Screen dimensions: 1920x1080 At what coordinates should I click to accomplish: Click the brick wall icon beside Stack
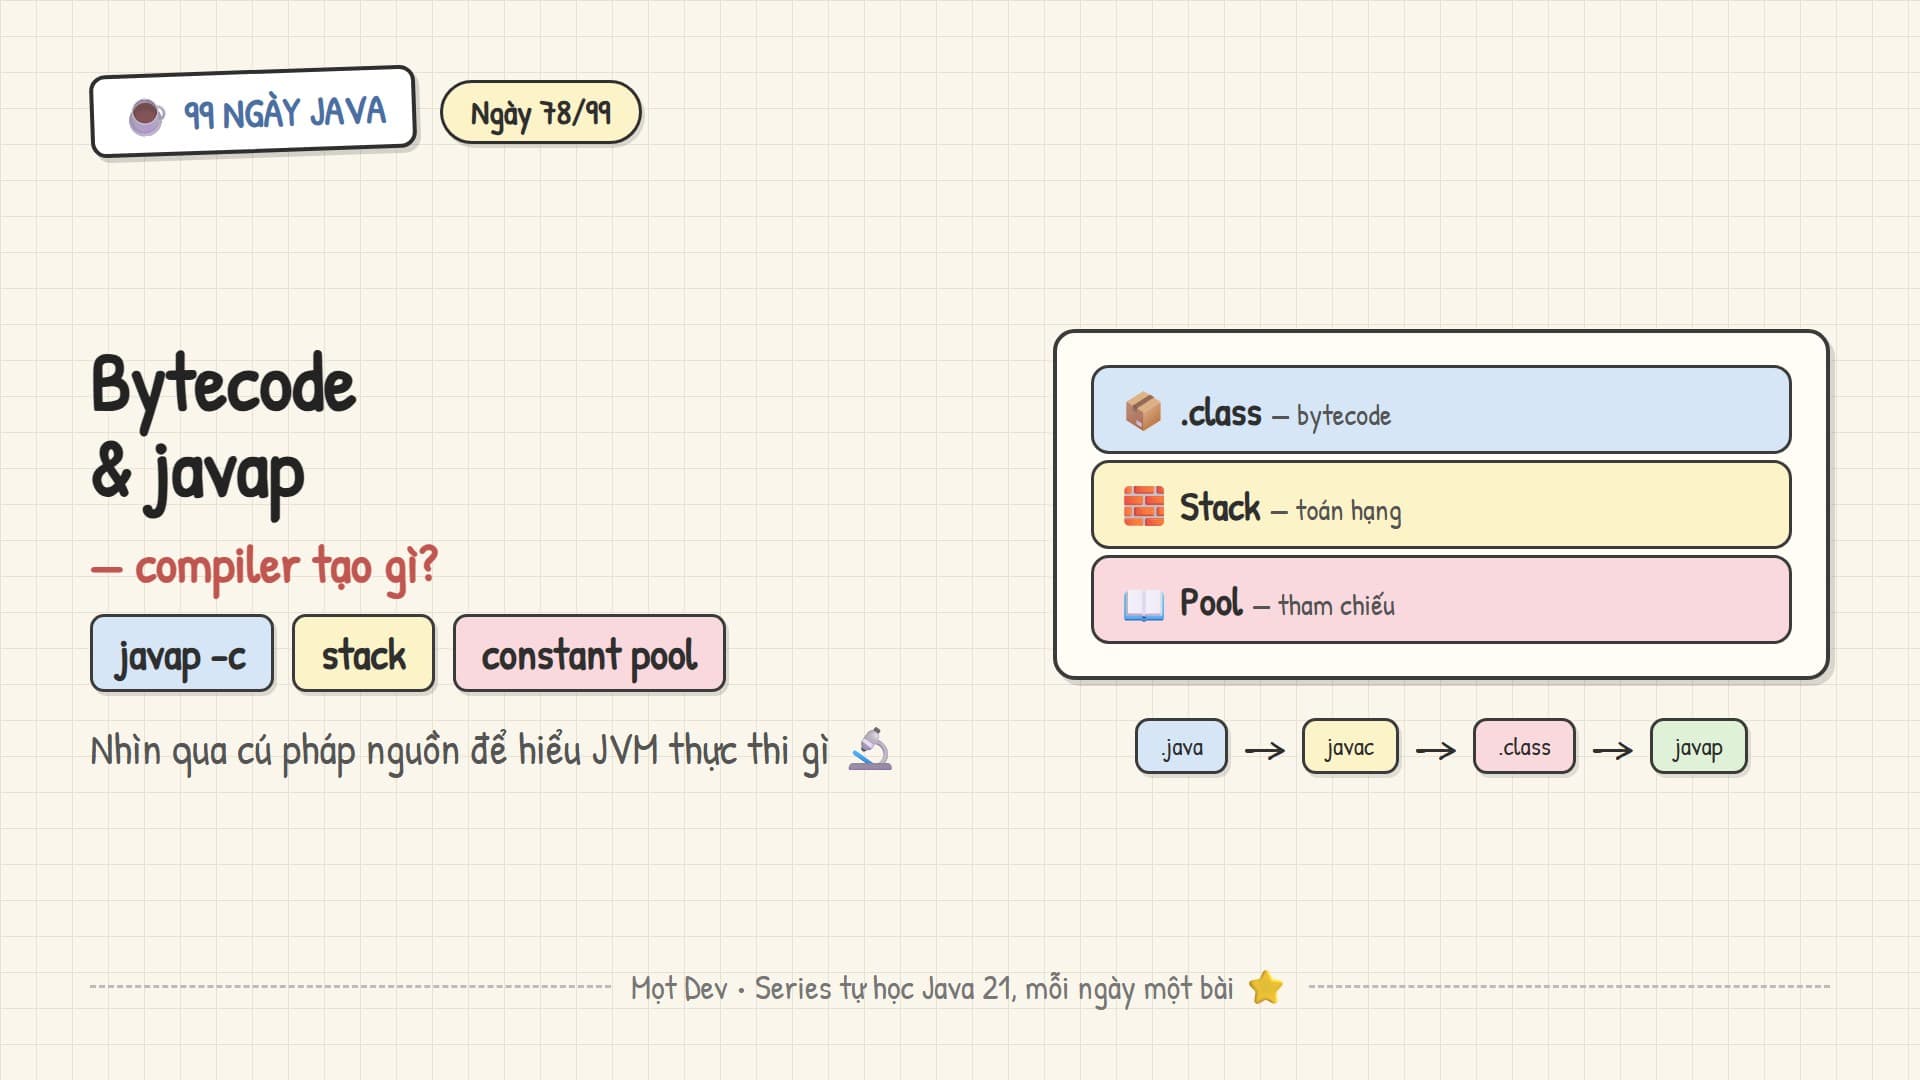1143,506
